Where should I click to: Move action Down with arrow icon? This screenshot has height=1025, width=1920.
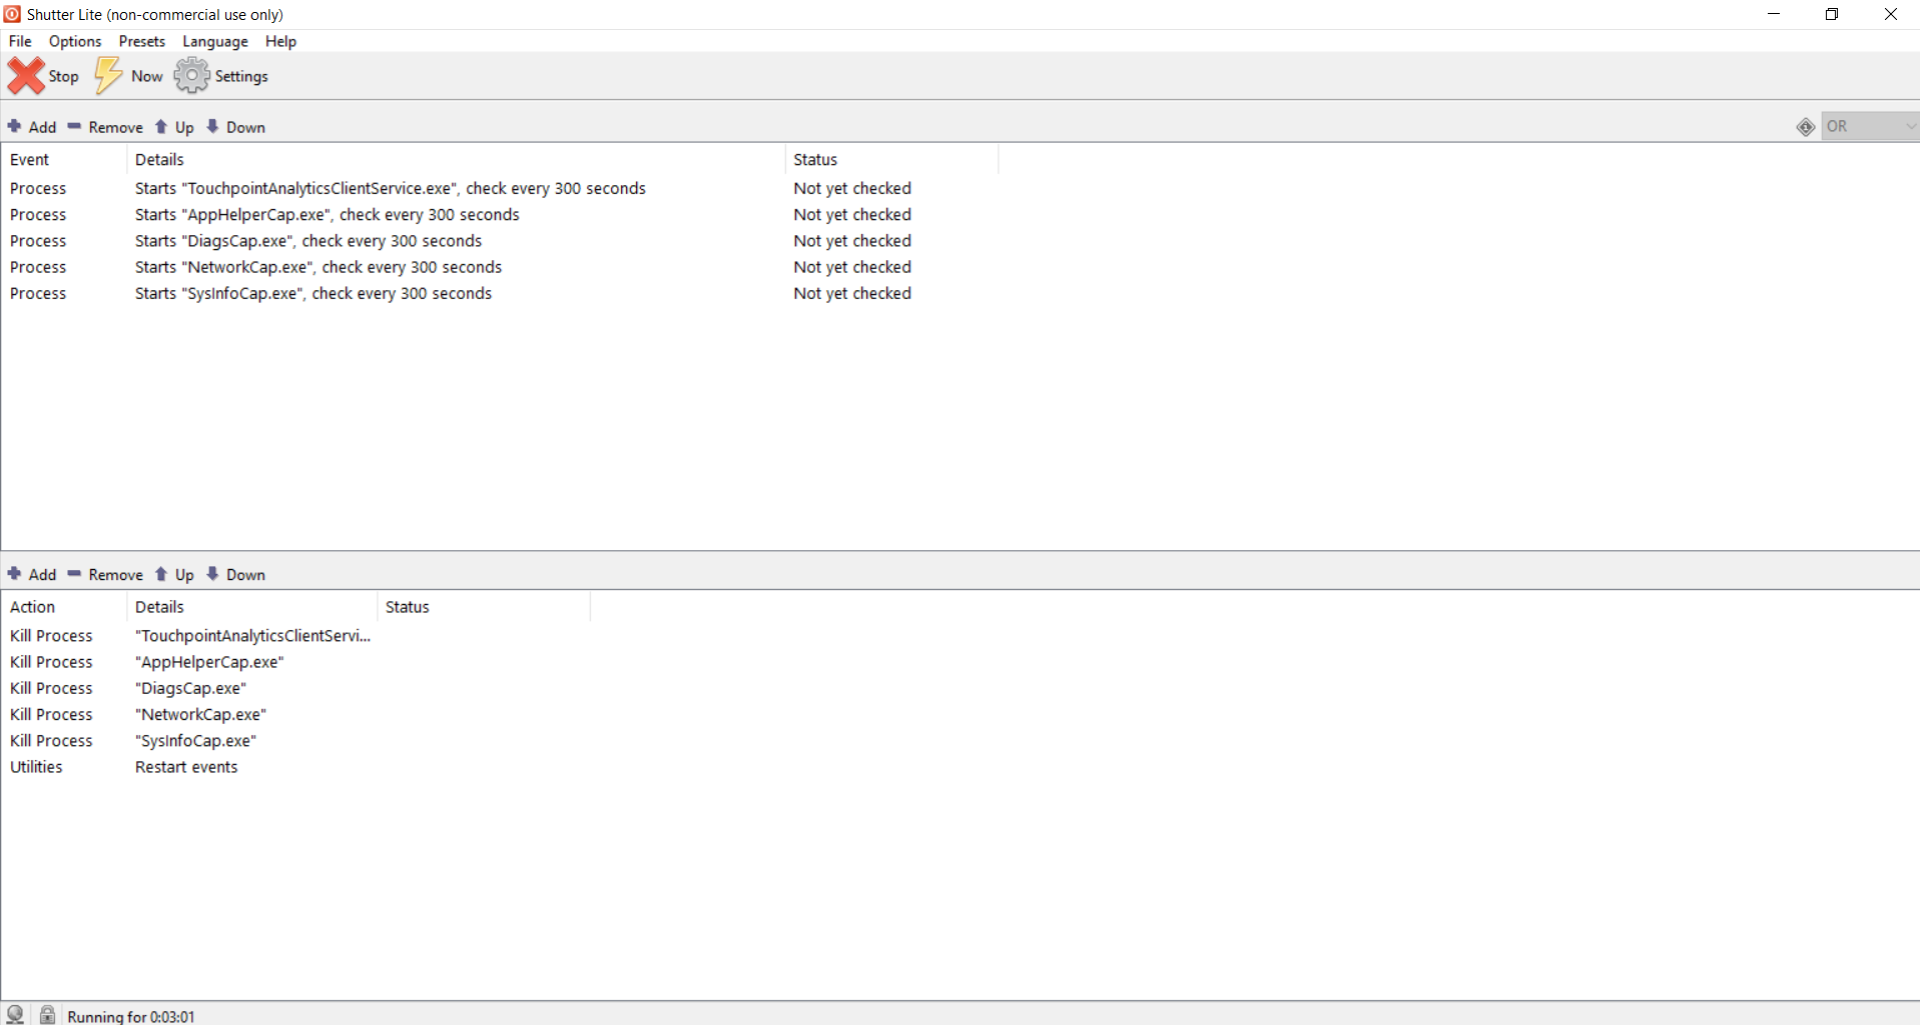212,574
